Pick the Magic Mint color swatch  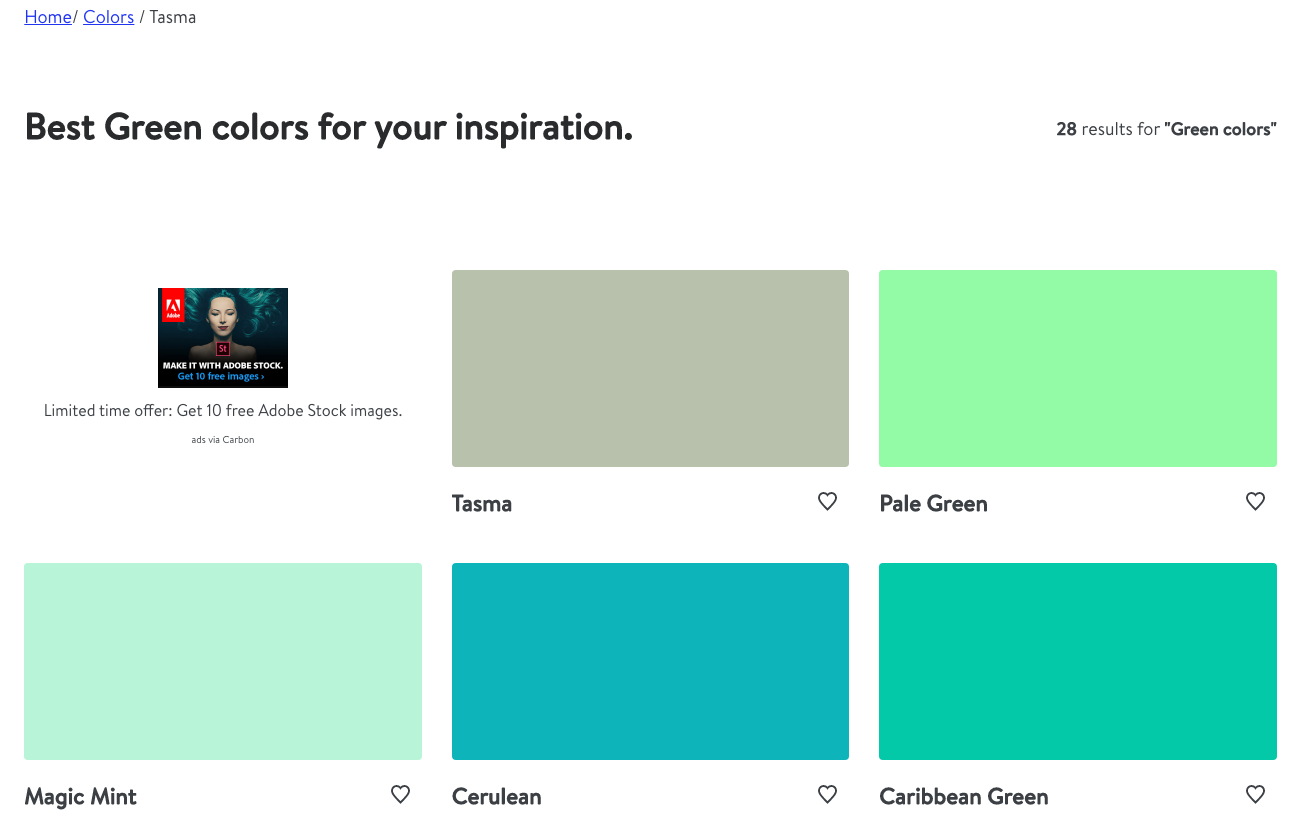click(x=223, y=661)
